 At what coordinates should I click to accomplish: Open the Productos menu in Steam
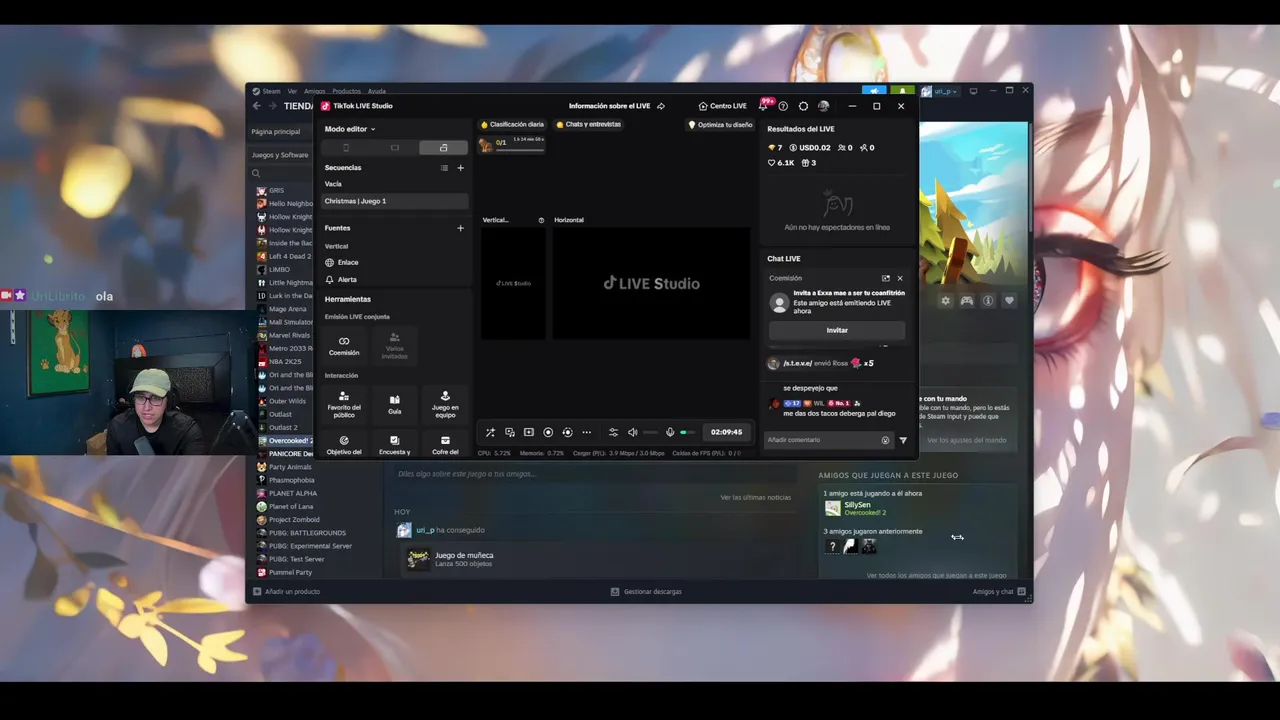click(x=346, y=91)
